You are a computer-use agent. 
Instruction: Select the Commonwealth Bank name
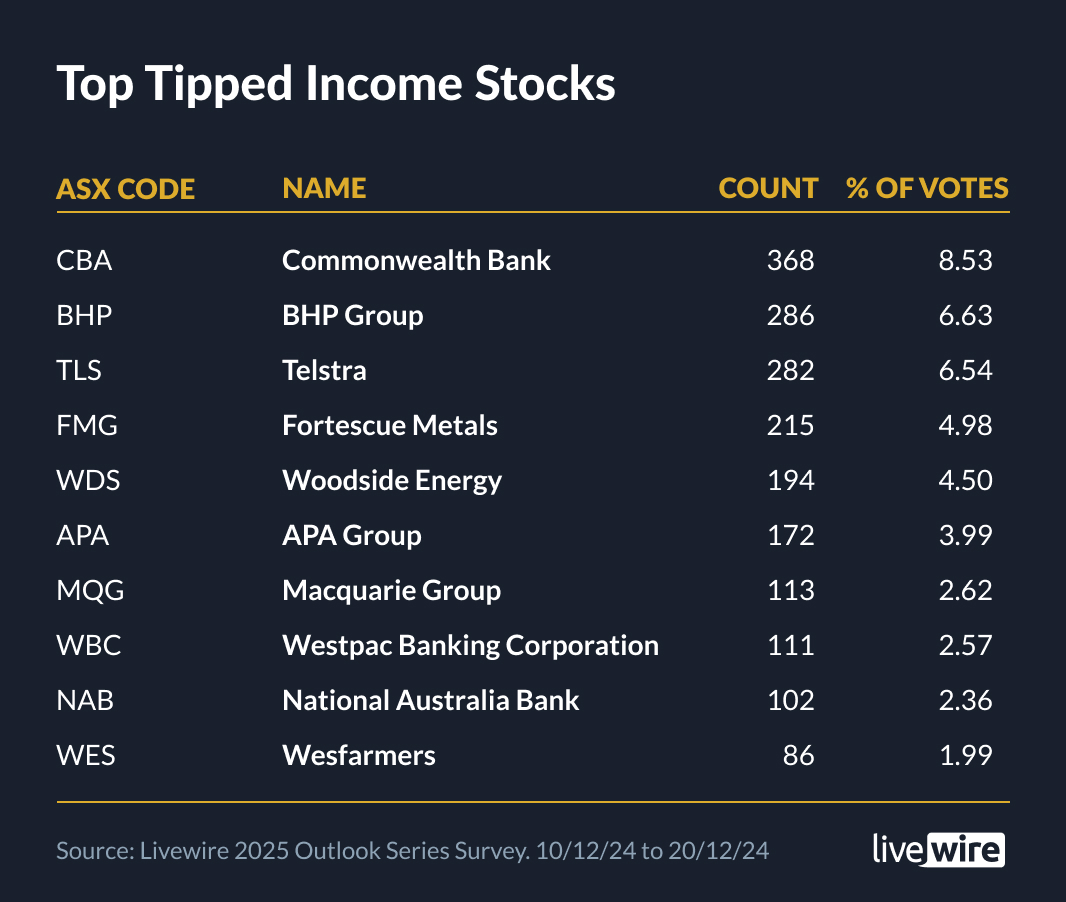coord(416,261)
